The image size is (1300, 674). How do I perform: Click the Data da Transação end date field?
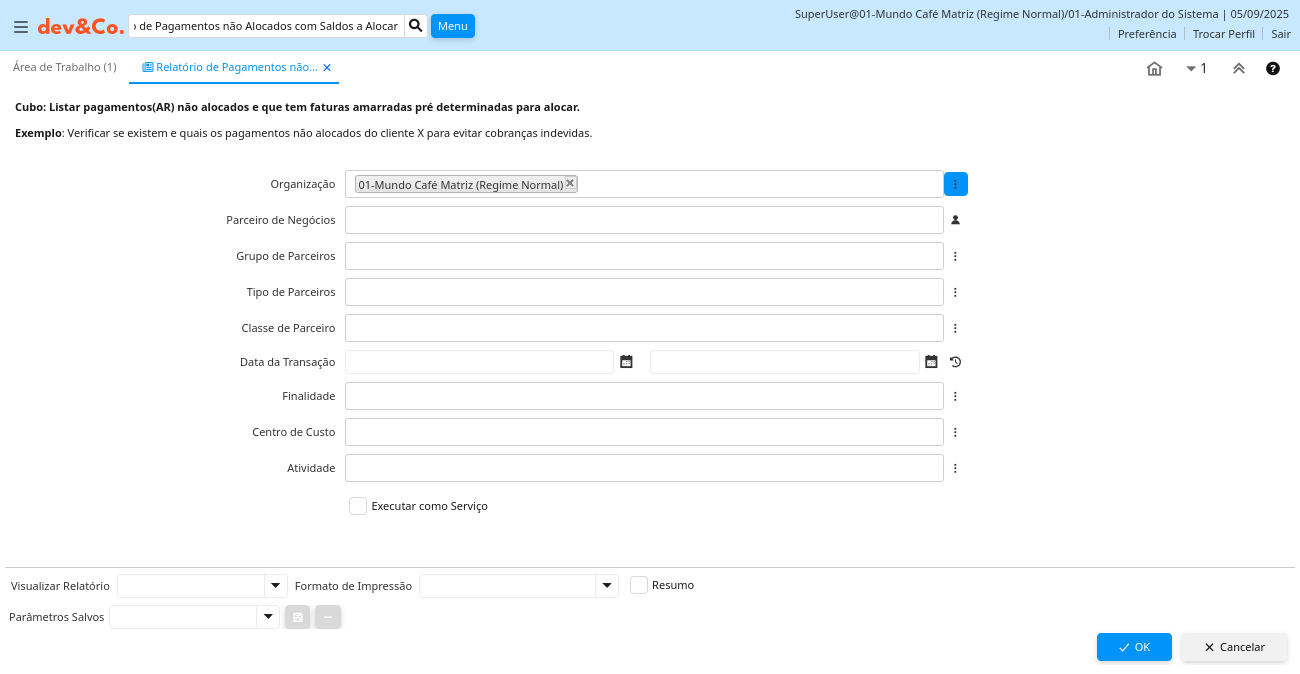(x=784, y=362)
